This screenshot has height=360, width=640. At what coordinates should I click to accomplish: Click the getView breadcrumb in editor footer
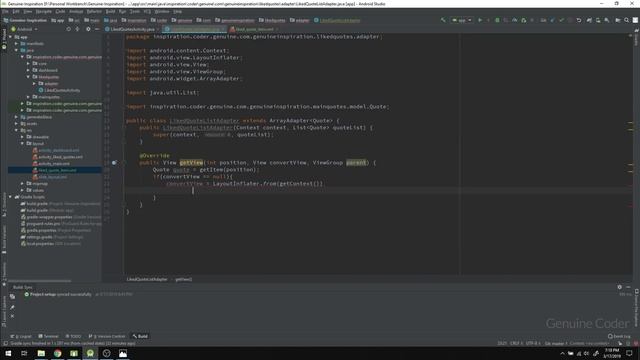coord(184,280)
